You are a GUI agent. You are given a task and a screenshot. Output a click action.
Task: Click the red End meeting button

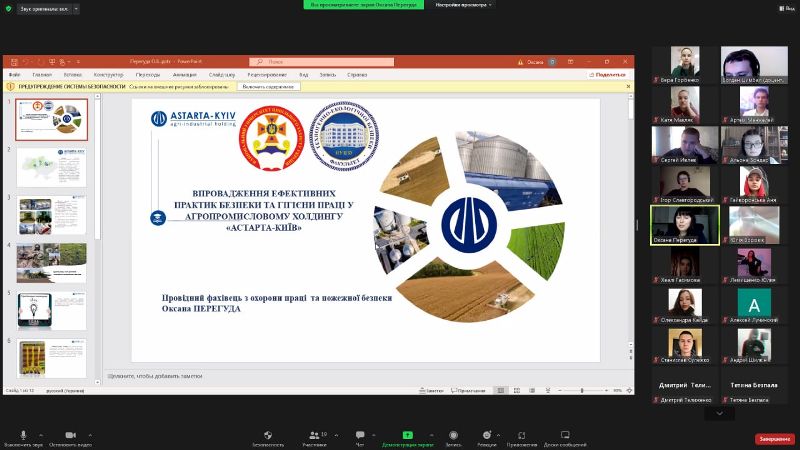coord(773,438)
